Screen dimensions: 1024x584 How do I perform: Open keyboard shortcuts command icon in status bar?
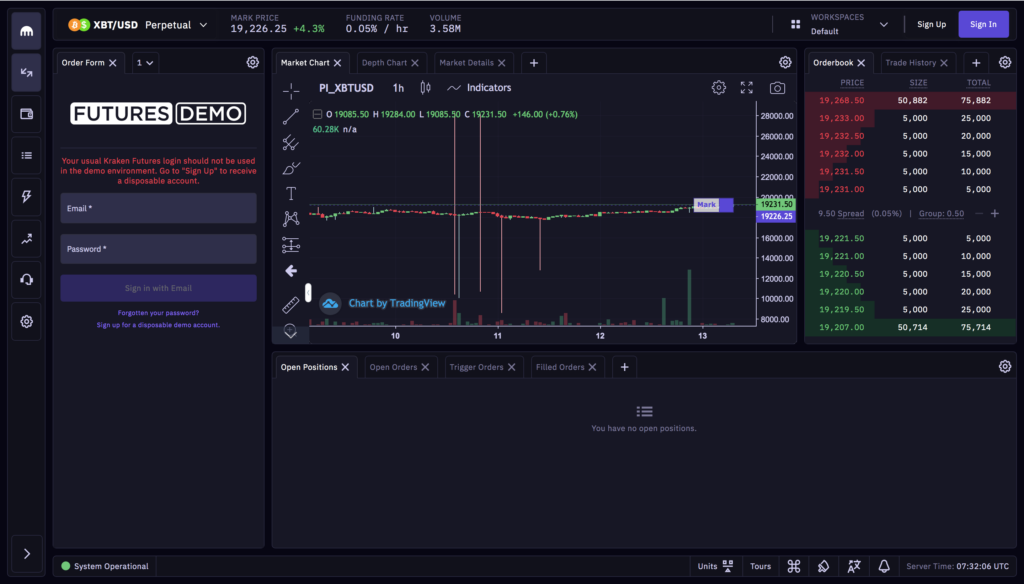point(793,566)
